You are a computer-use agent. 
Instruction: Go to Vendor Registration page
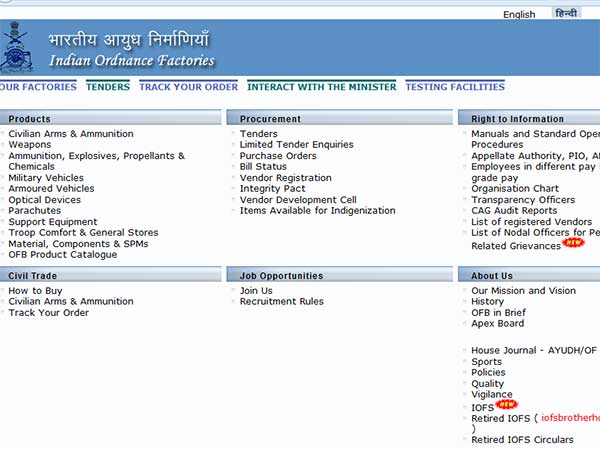pyautogui.click(x=288, y=178)
